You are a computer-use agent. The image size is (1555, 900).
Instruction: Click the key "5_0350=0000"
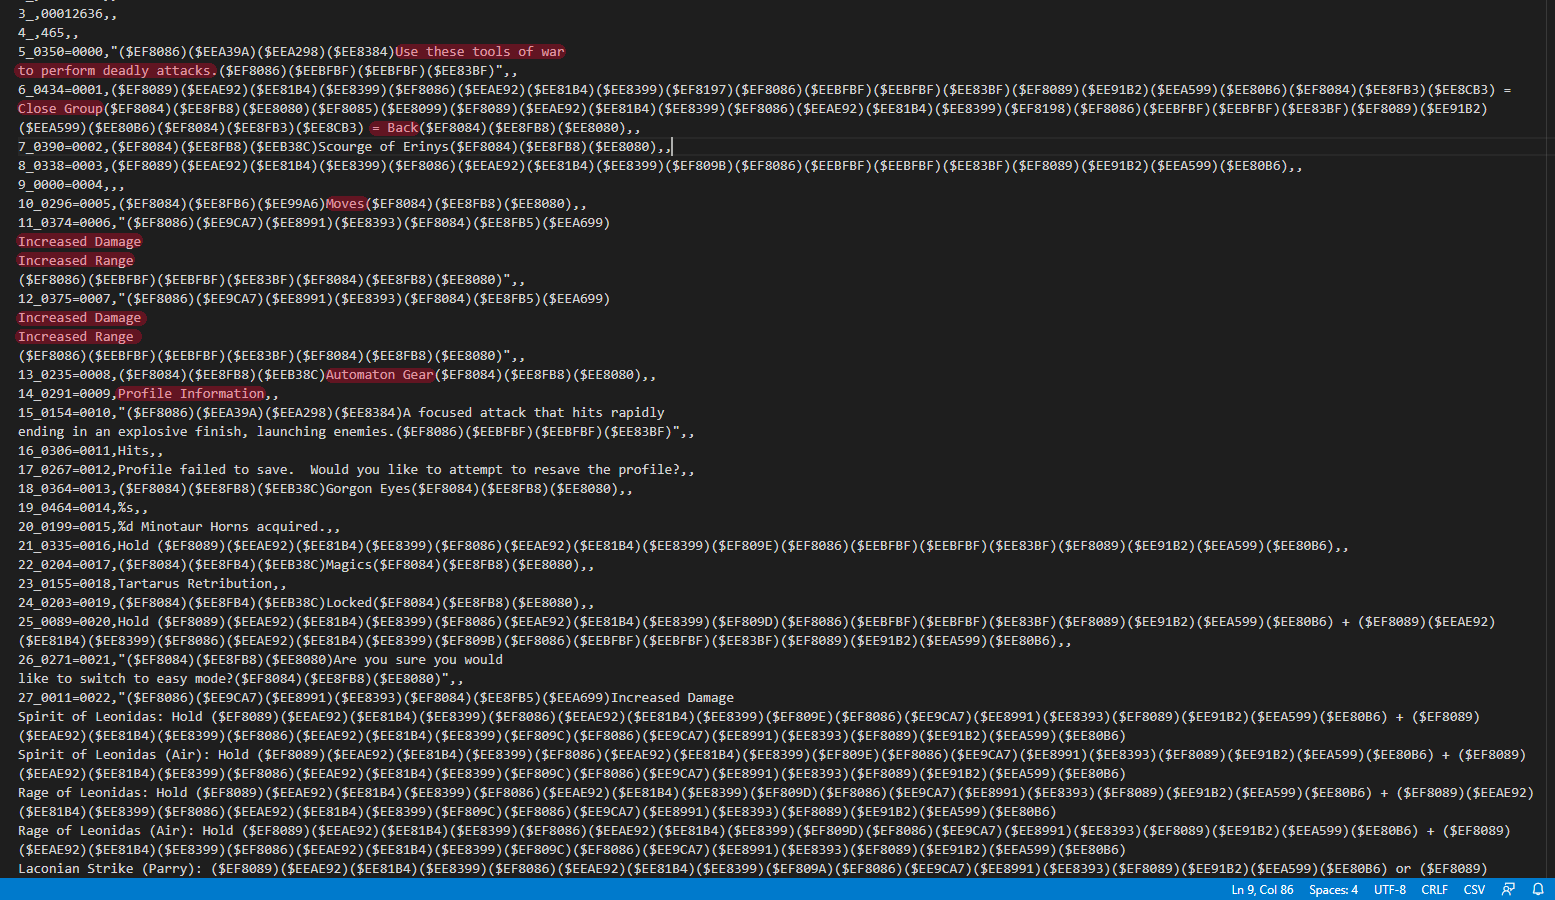coord(60,52)
